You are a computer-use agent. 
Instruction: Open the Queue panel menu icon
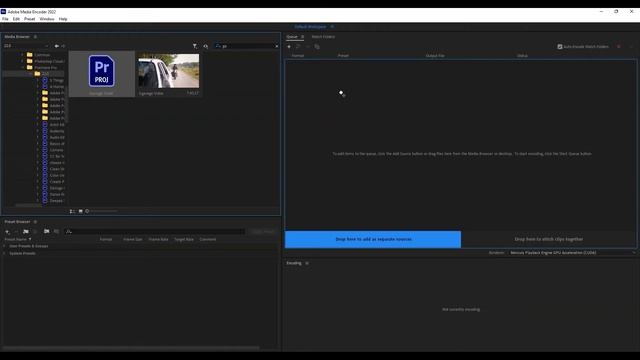(302, 37)
